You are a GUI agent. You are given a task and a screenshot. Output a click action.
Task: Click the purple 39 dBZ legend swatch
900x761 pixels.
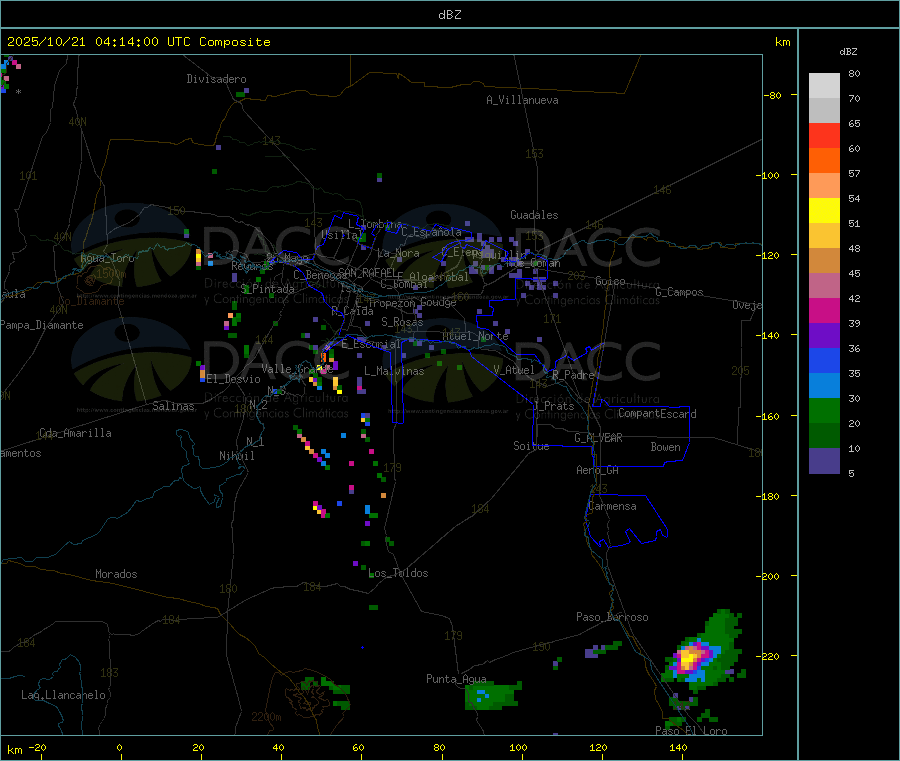tap(824, 335)
